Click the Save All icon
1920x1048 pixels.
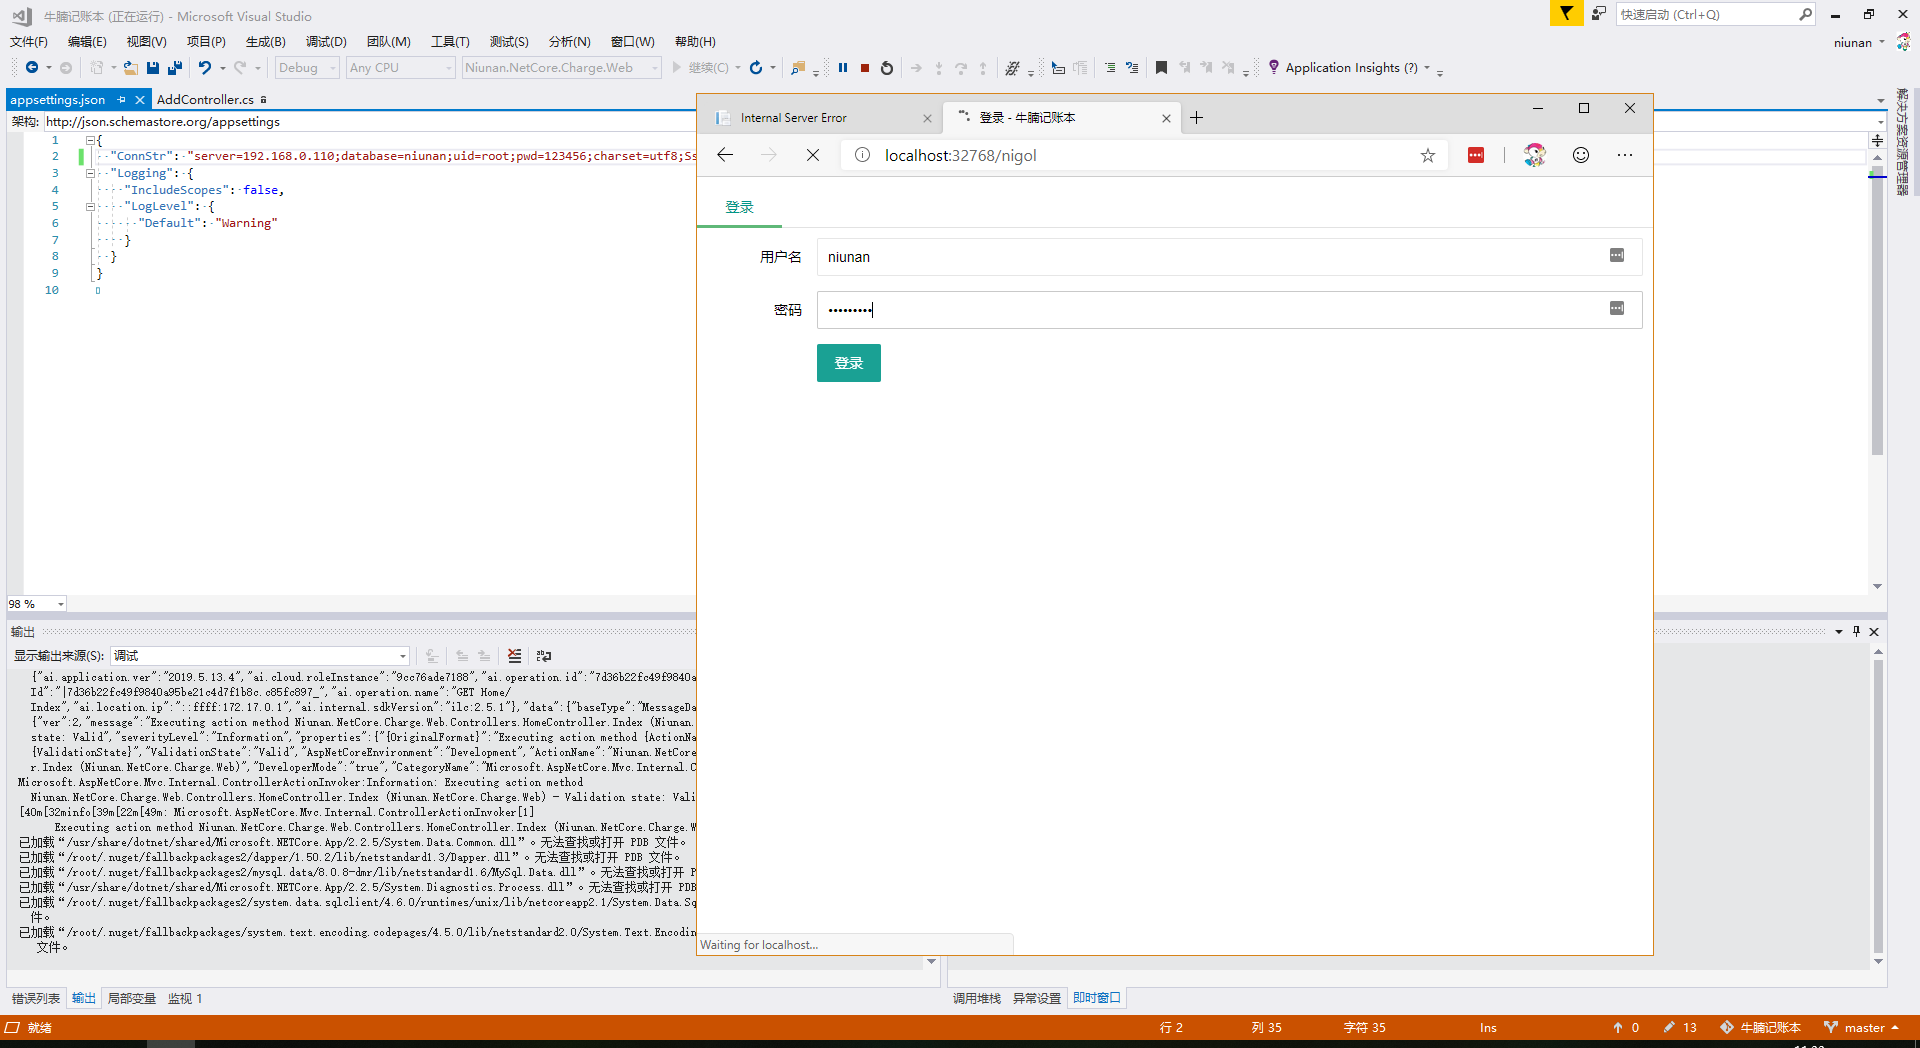[x=175, y=68]
